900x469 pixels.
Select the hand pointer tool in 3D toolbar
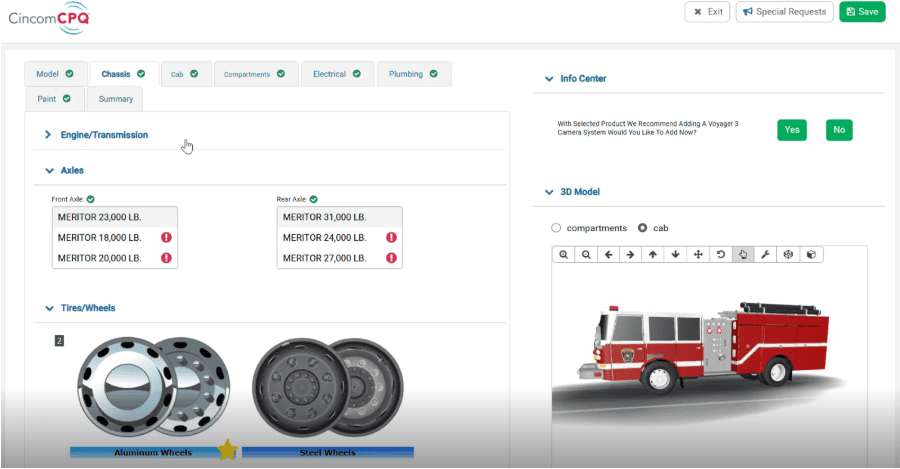743,254
